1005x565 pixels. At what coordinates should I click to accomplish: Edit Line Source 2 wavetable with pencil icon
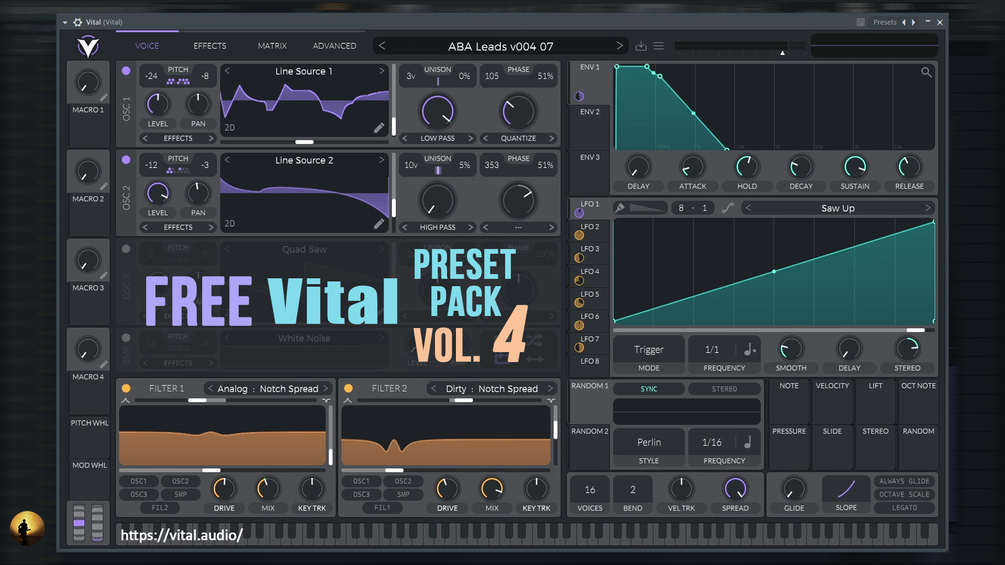pyautogui.click(x=379, y=223)
